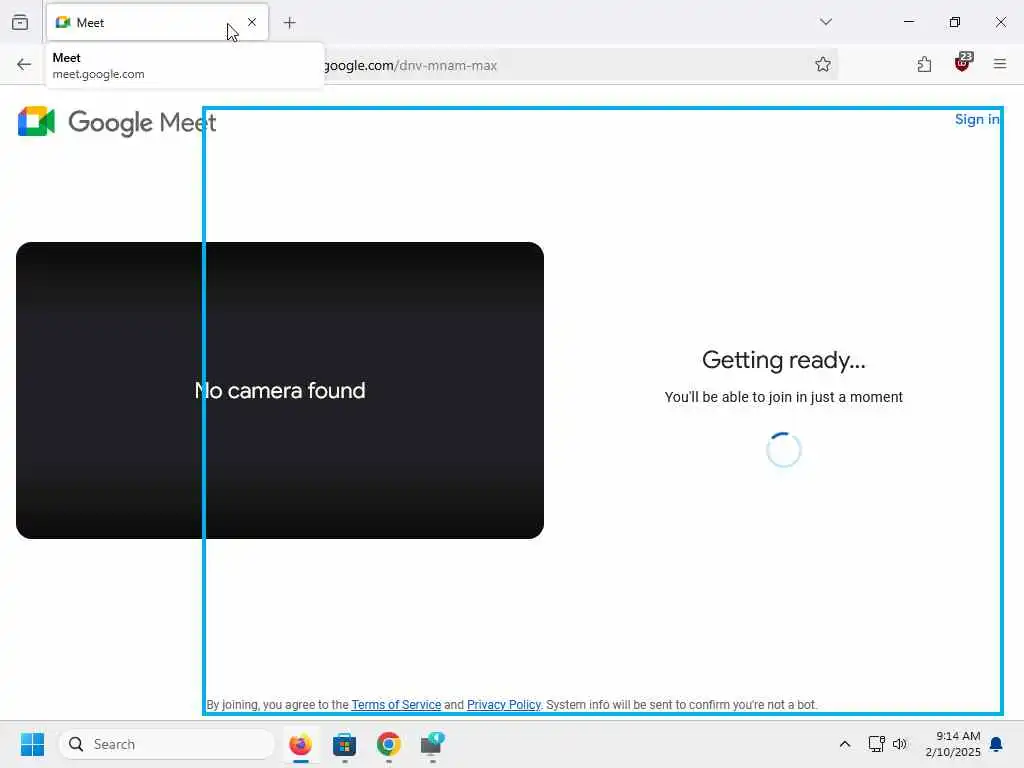Viewport: 1024px width, 768px height.
Task: Select the Meet browser tab
Action: tap(157, 23)
